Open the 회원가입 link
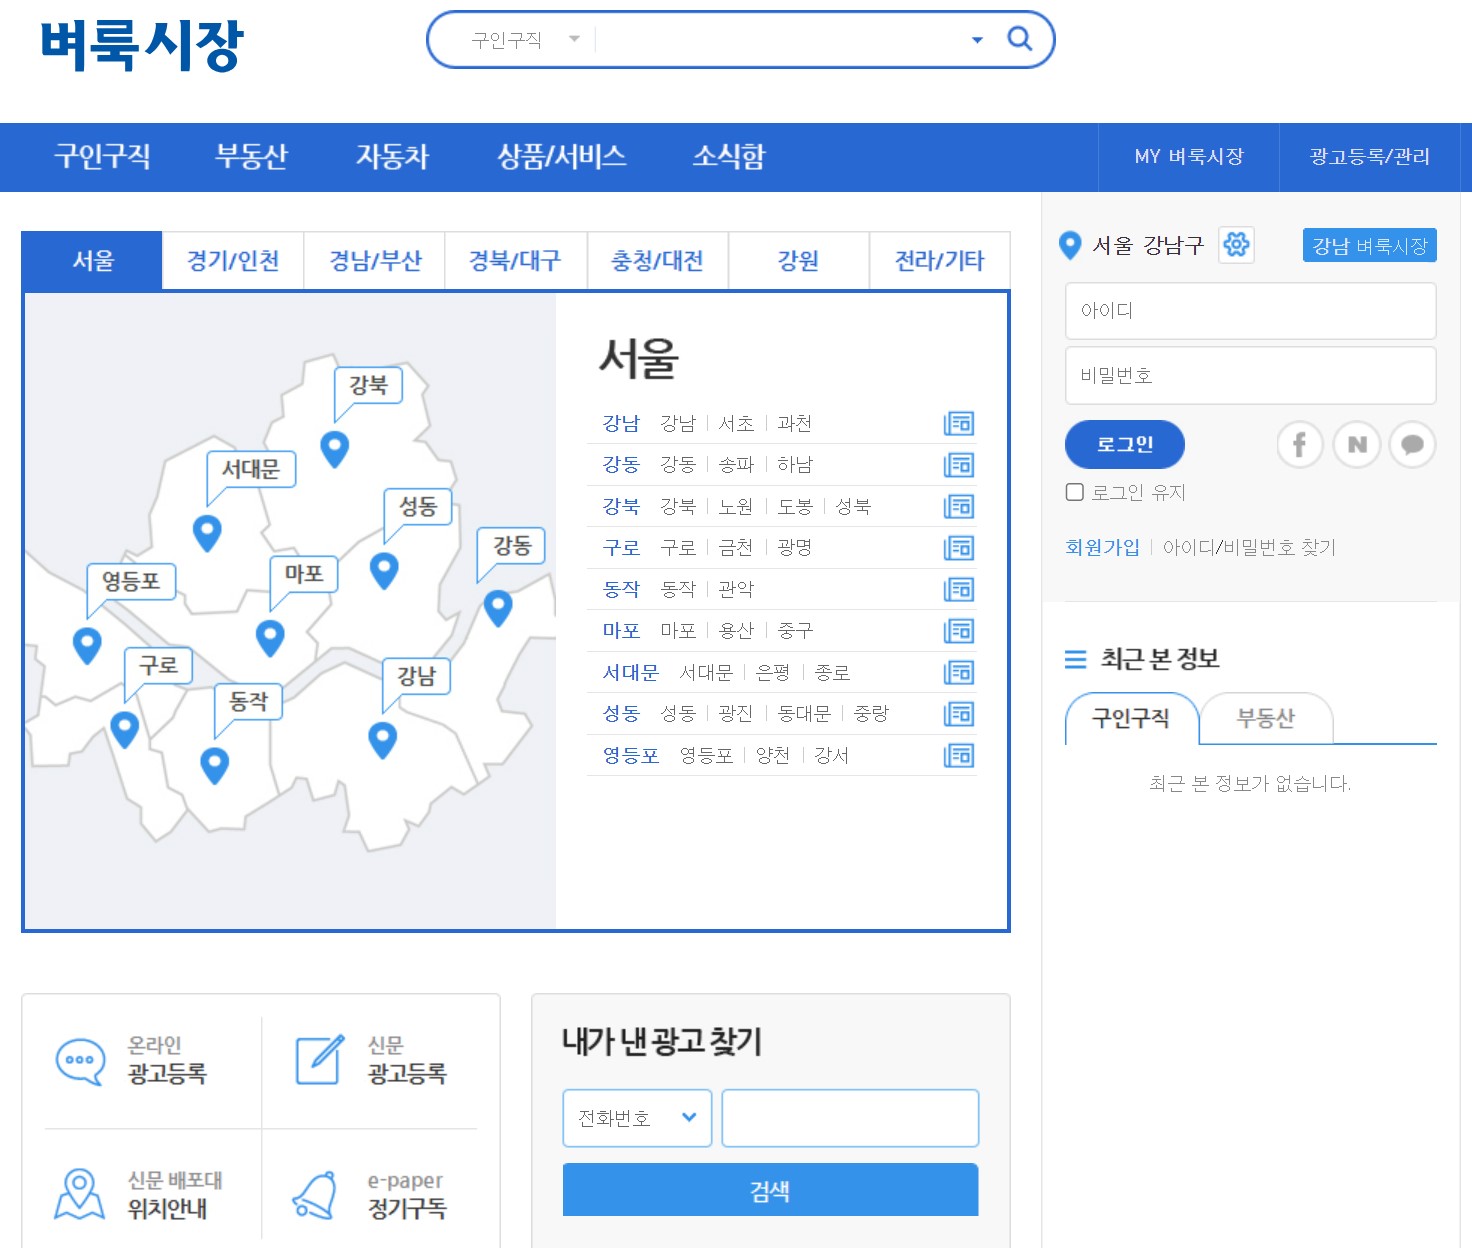Viewport: 1472px width, 1248px height. [1102, 547]
